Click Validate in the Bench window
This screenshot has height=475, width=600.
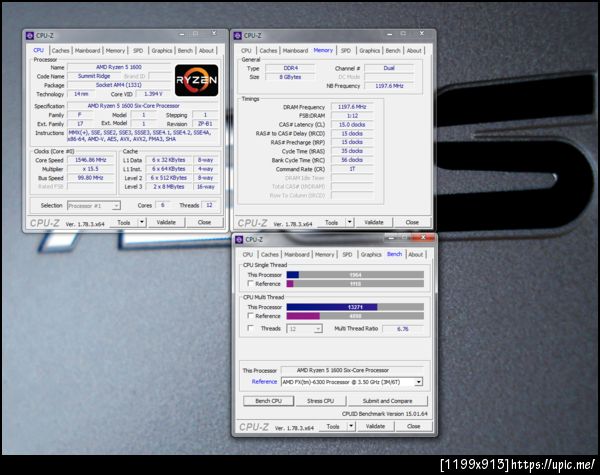pyautogui.click(x=375, y=426)
